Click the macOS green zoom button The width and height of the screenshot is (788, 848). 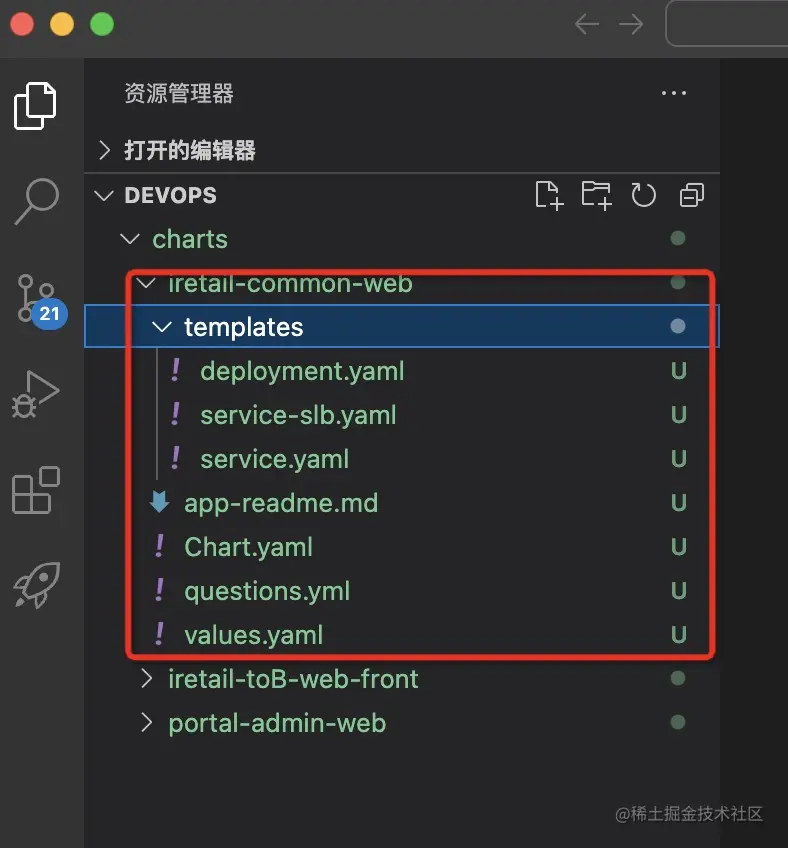click(102, 24)
